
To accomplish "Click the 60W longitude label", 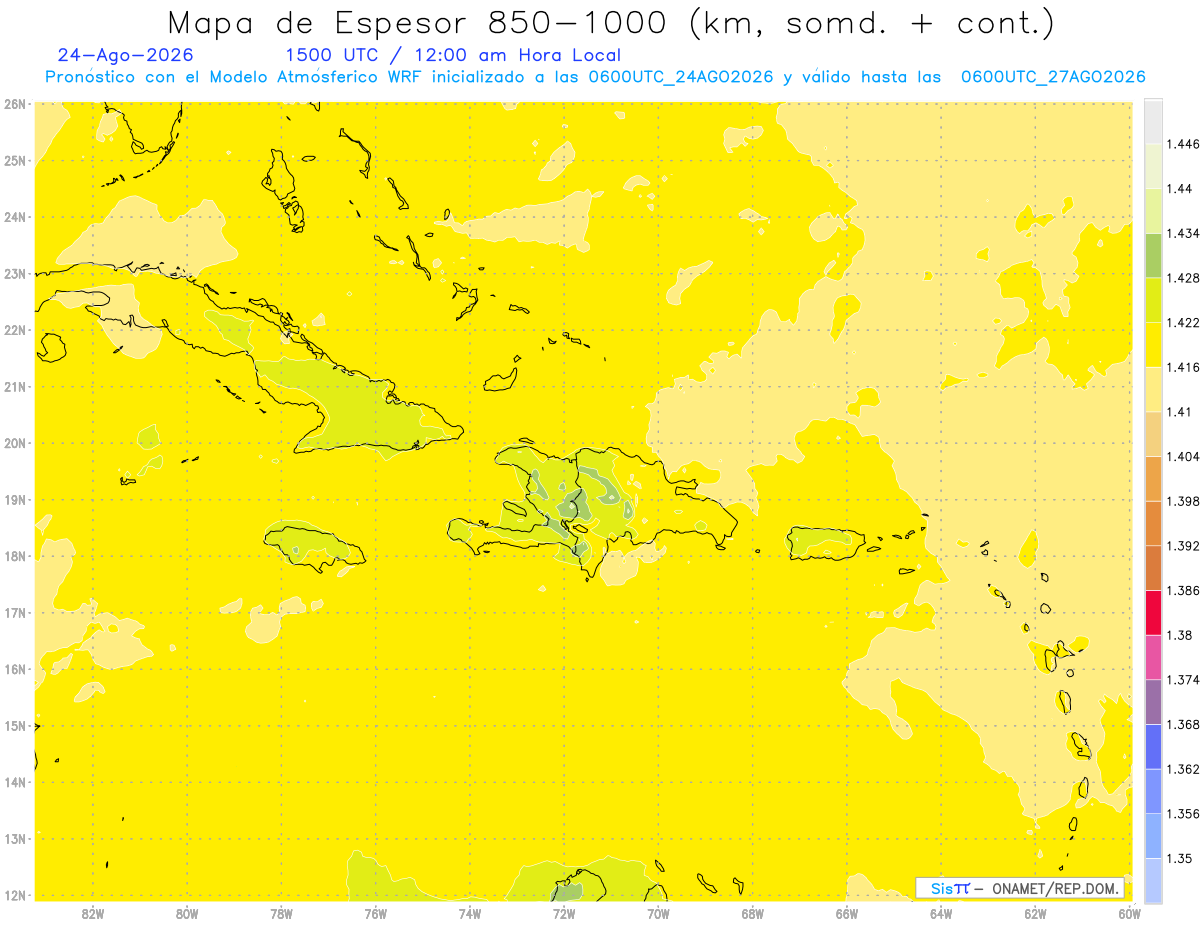I will coord(1130,913).
